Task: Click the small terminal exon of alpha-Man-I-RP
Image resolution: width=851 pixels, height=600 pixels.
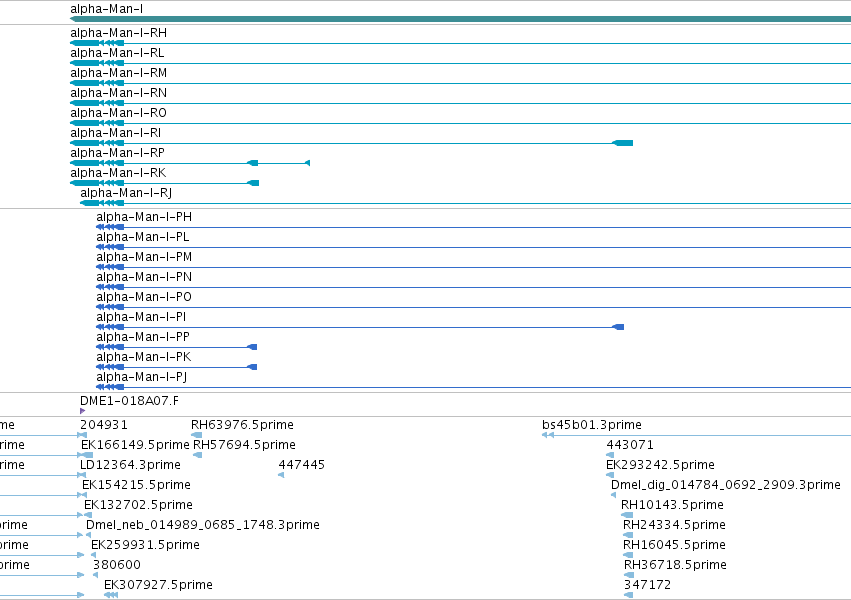Action: pyautogui.click(x=308, y=163)
